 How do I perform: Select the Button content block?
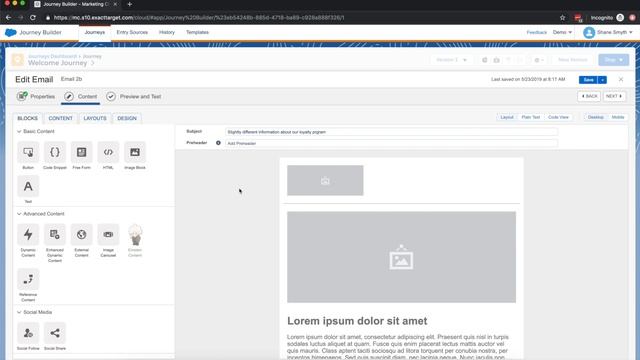click(28, 152)
